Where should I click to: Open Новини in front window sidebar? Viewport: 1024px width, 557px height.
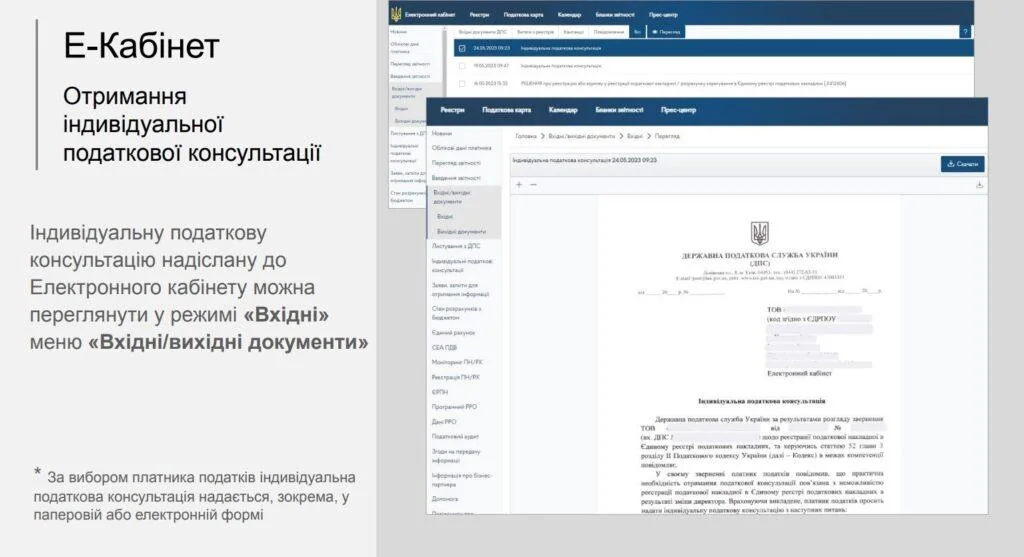(441, 133)
